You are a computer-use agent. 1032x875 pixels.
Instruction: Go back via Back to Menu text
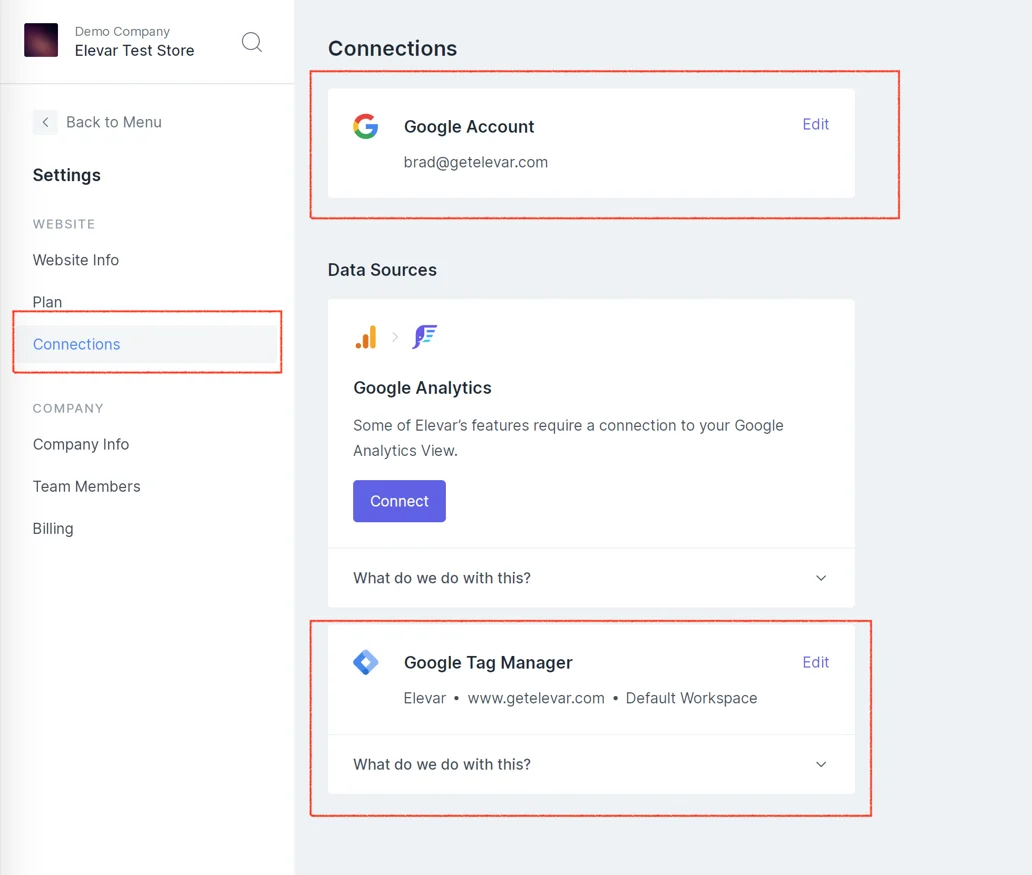pos(114,122)
